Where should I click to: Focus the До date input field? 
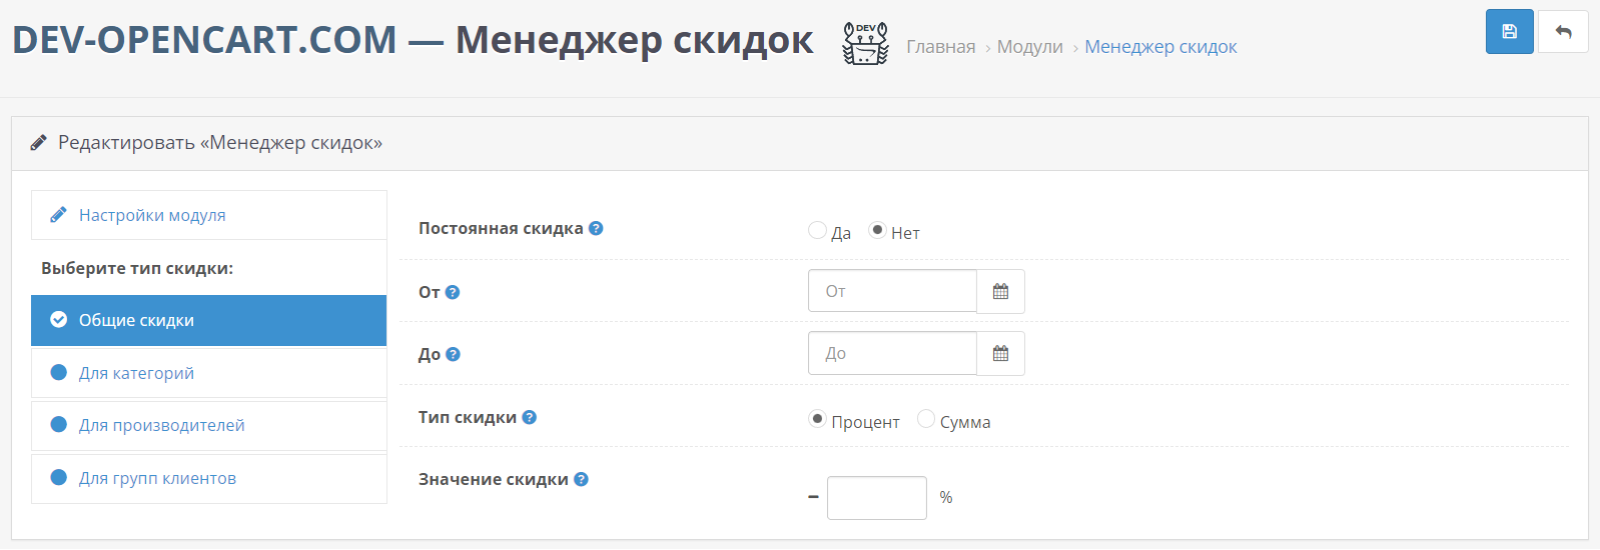(892, 354)
